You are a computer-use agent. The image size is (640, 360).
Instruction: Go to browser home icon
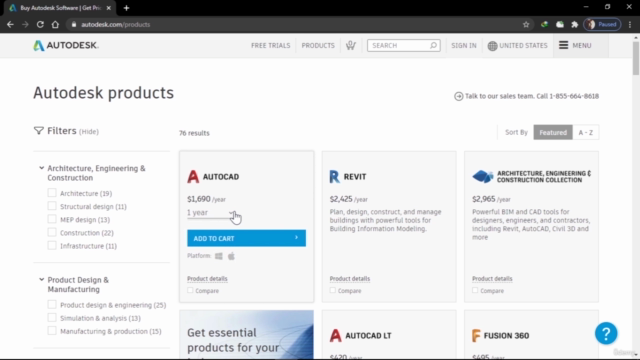55,24
